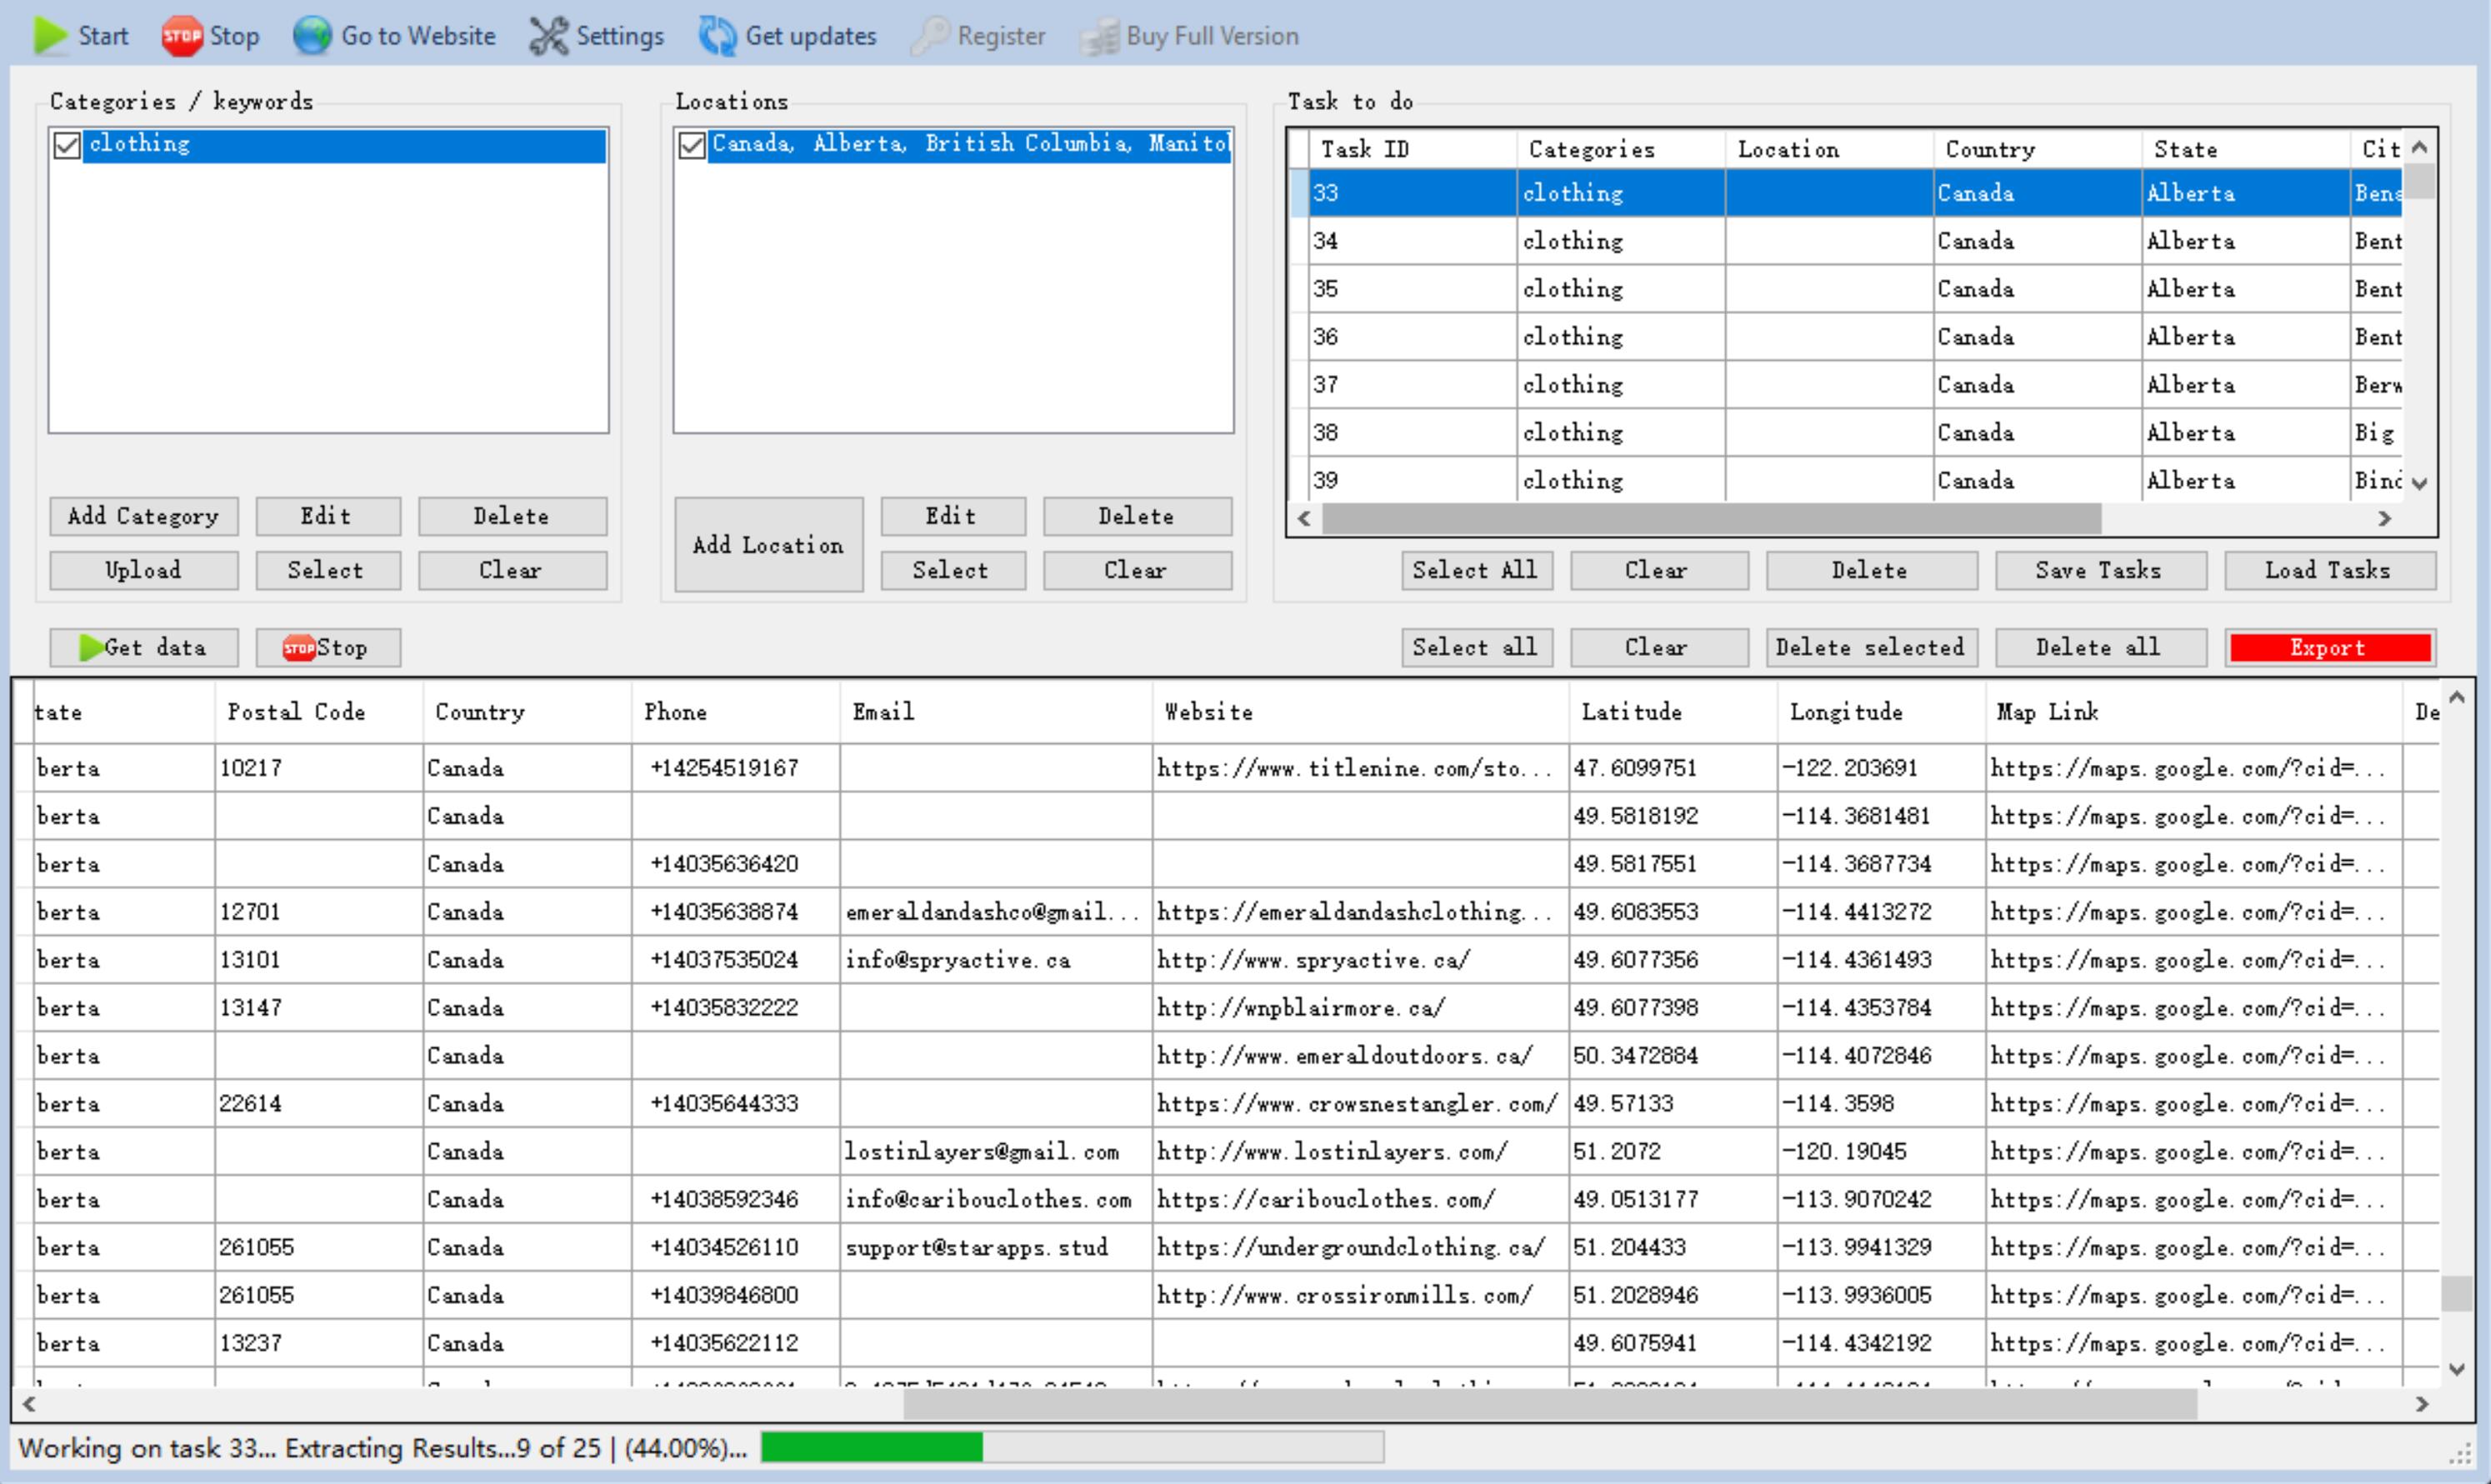Image resolution: width=2491 pixels, height=1484 pixels.
Task: Click Select all above results table
Action: (x=1477, y=647)
